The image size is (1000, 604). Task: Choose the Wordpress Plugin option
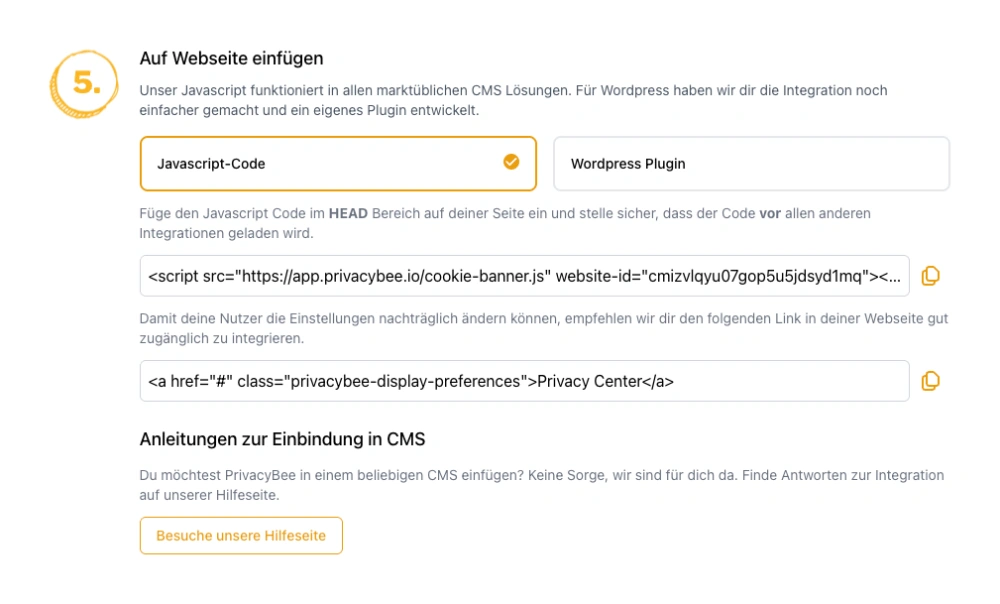751,164
